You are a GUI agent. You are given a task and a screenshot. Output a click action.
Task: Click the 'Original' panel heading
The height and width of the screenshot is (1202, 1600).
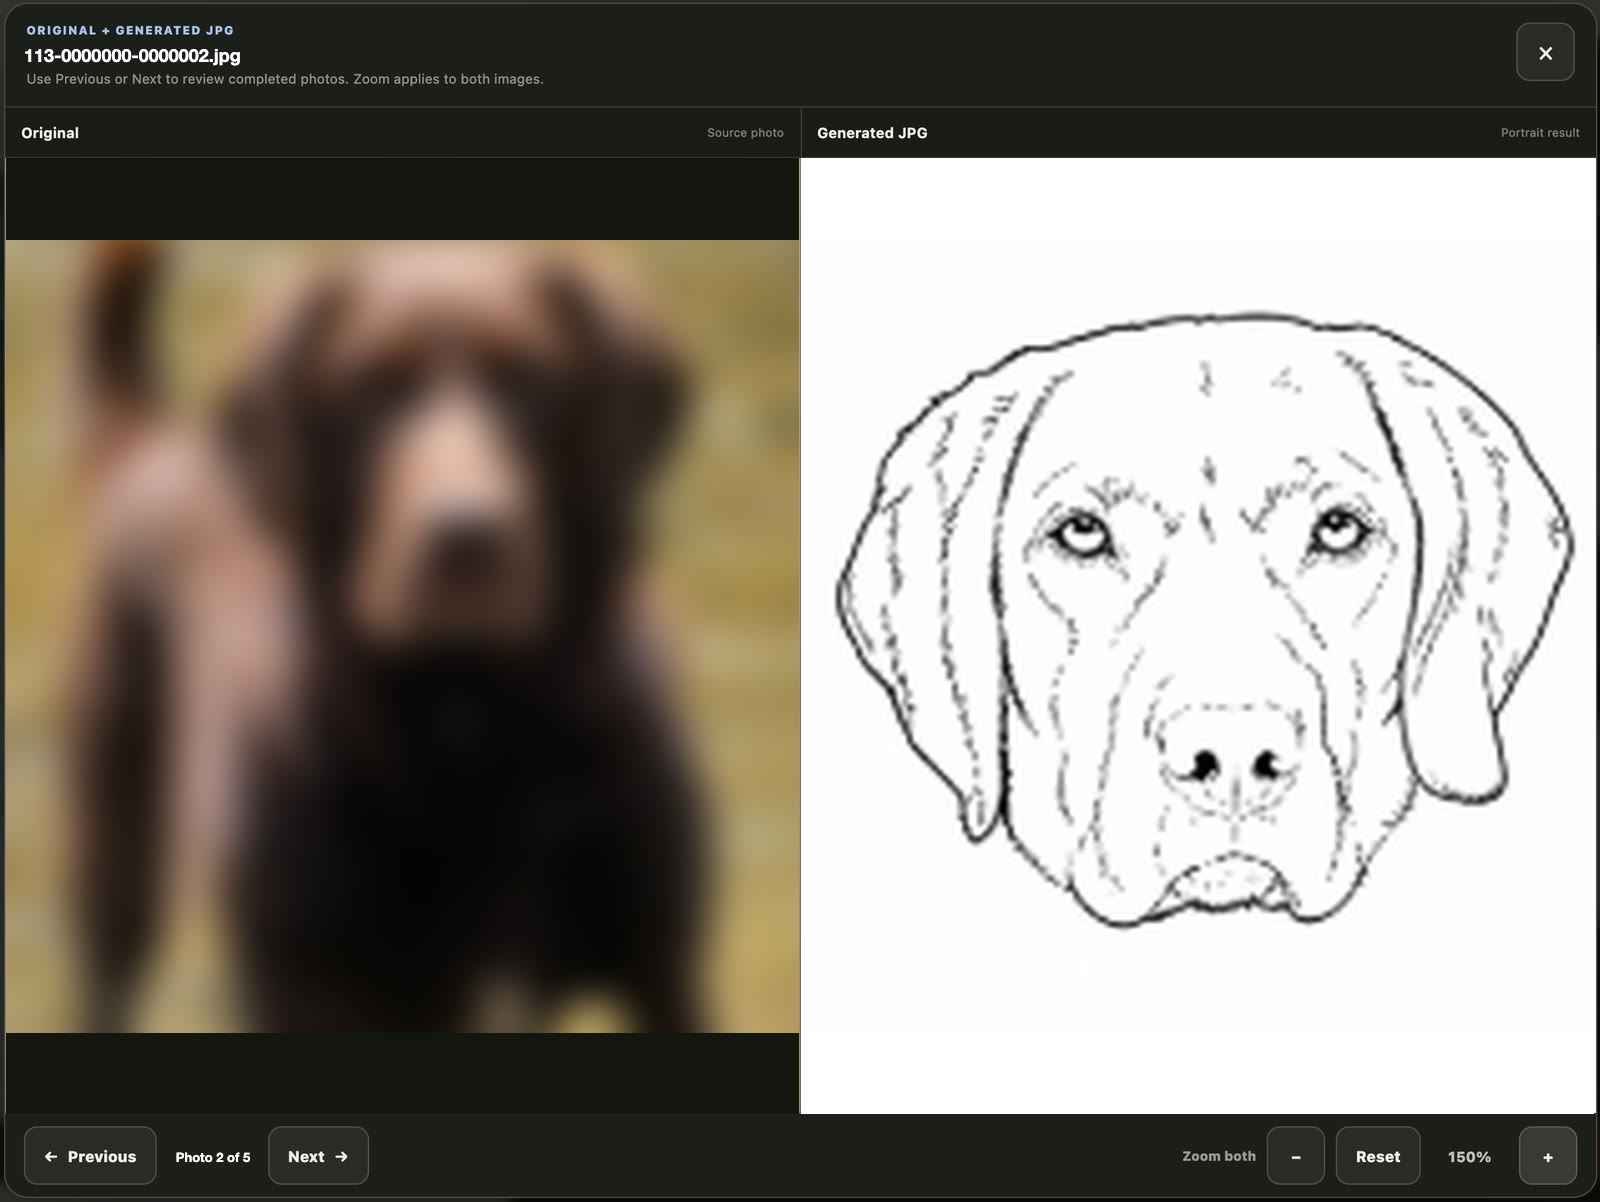coord(50,133)
